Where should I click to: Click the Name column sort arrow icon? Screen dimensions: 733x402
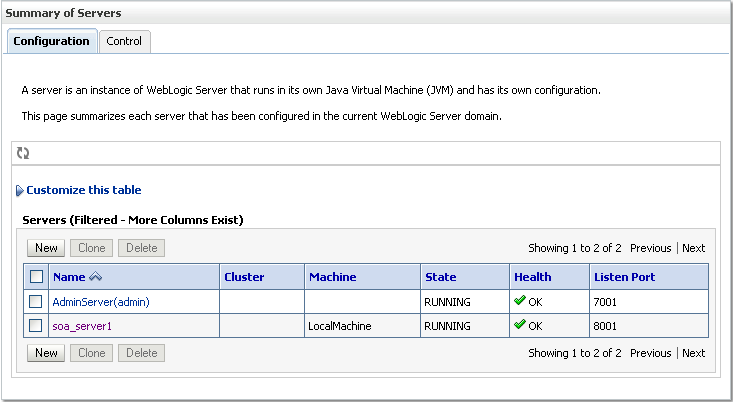pos(95,277)
